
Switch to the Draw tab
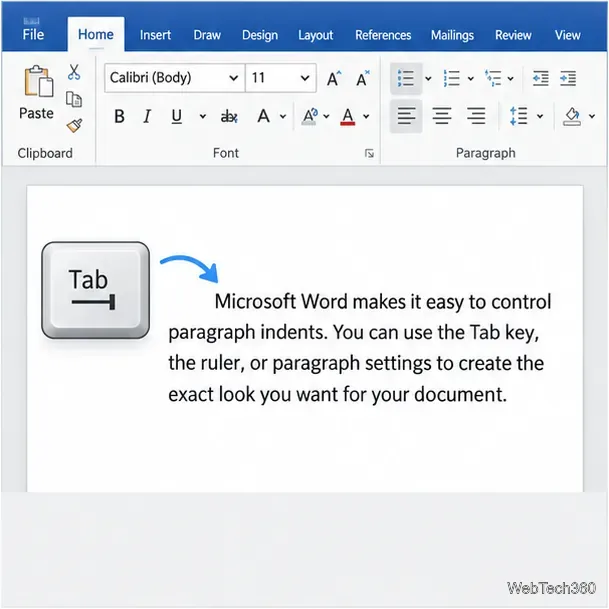click(207, 35)
